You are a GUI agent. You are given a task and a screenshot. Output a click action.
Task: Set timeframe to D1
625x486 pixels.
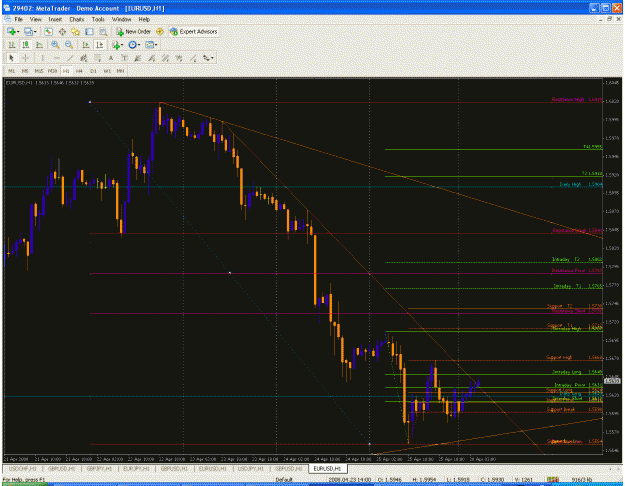point(93,71)
